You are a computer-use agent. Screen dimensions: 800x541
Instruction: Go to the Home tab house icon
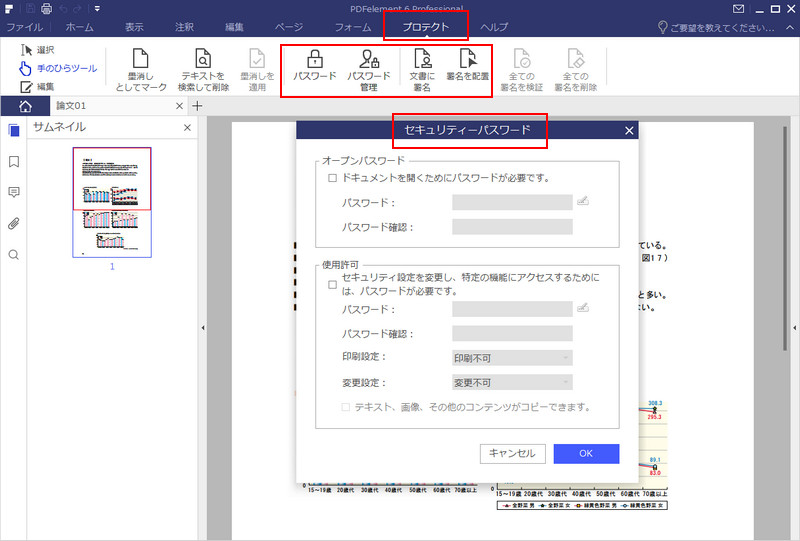25,106
